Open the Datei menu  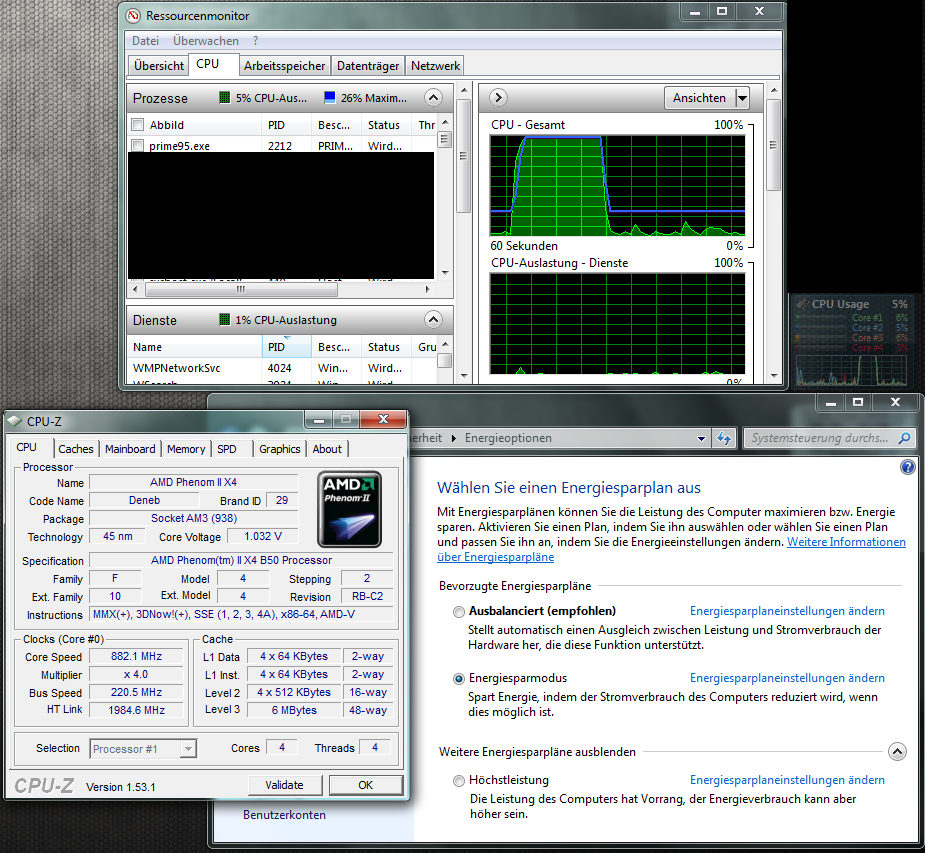click(x=145, y=41)
